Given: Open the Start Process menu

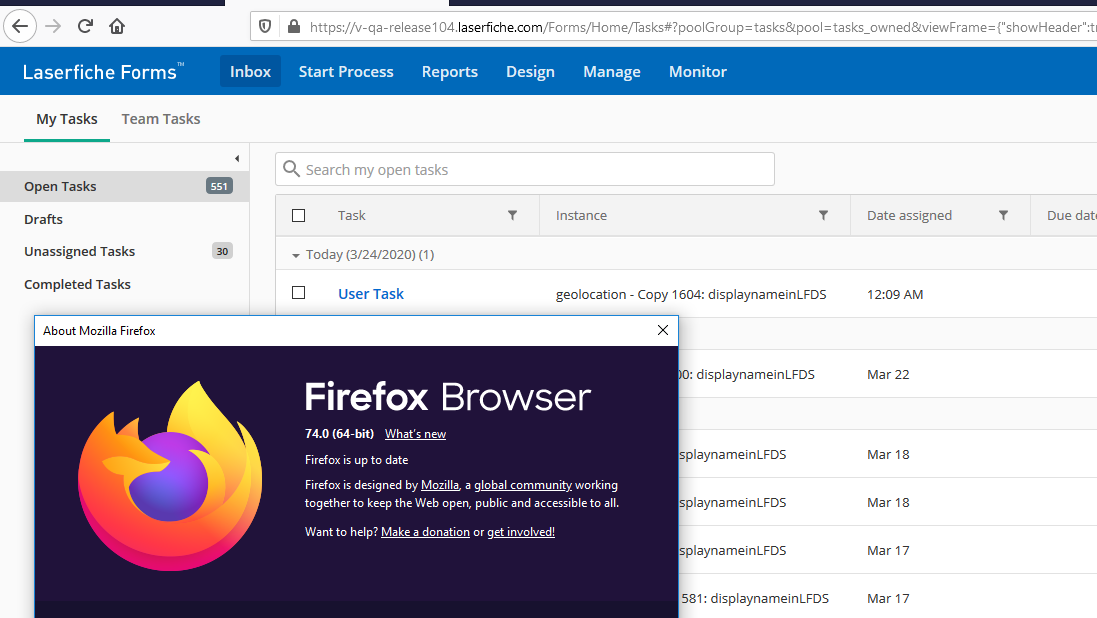Looking at the screenshot, I should 346,71.
